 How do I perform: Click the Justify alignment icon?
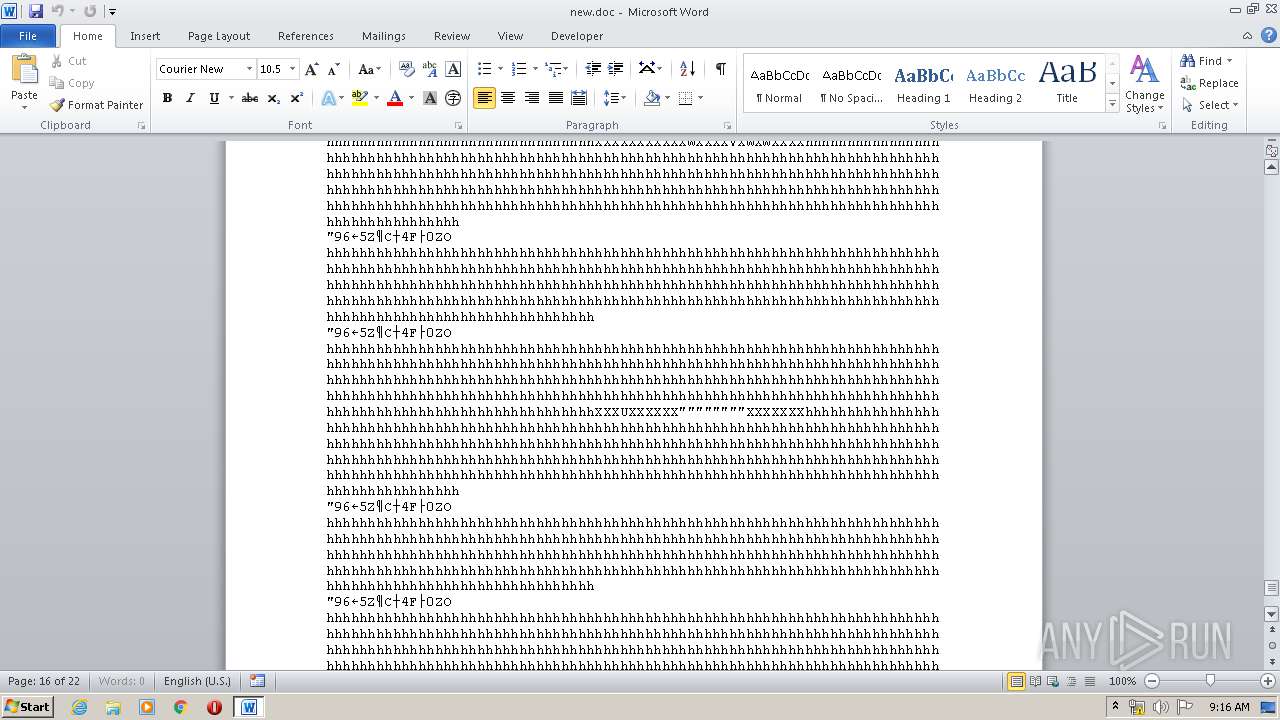(555, 98)
